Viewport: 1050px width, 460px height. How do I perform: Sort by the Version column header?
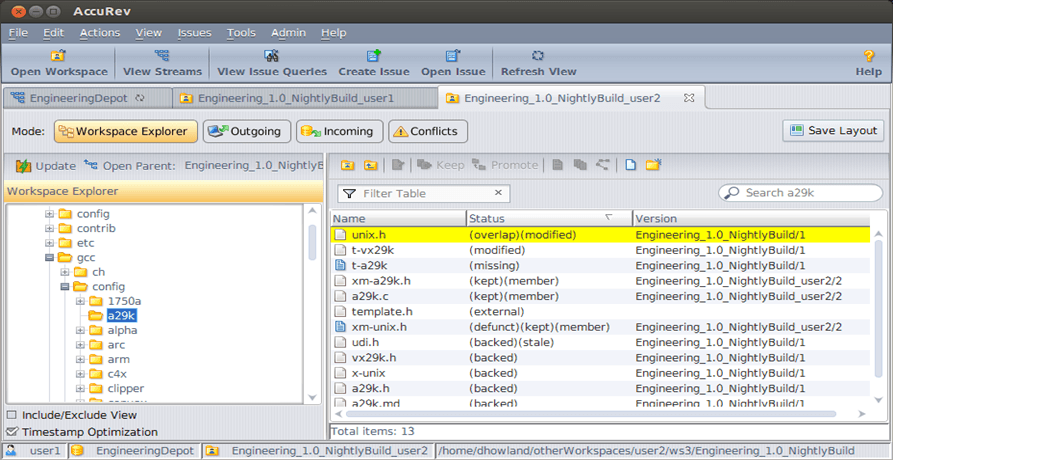point(751,218)
